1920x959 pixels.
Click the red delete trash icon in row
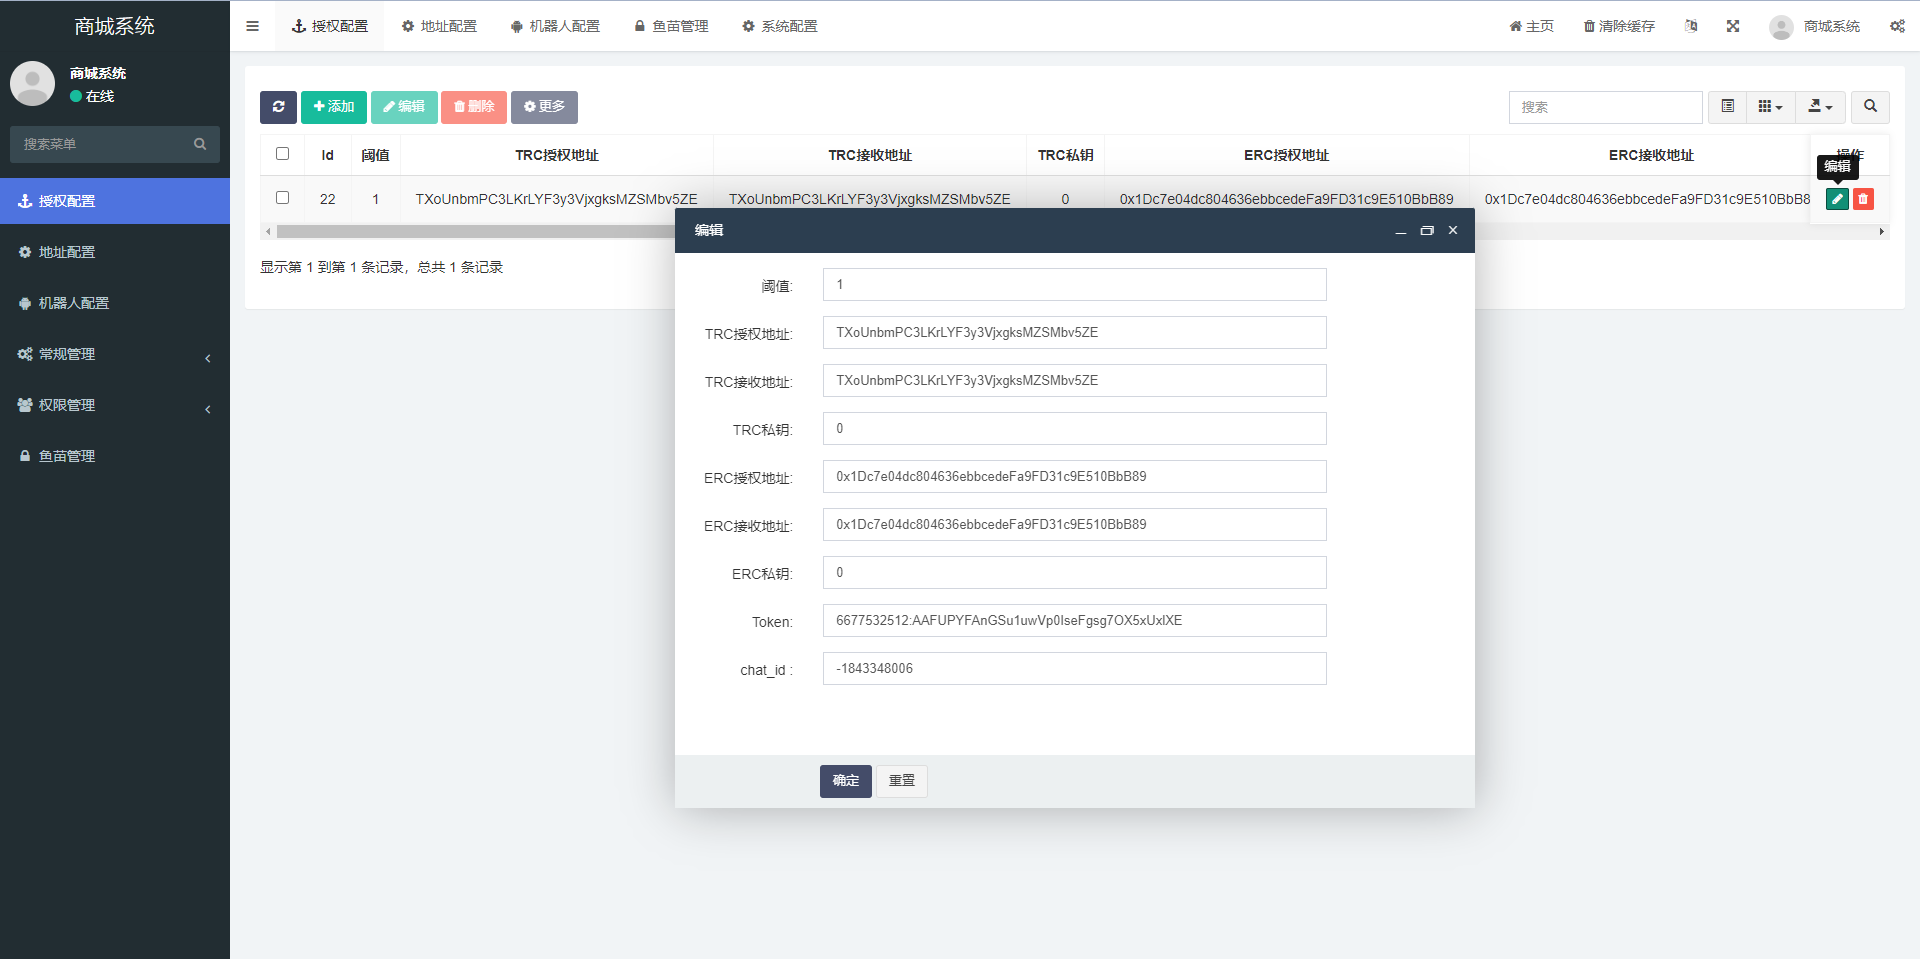point(1863,199)
